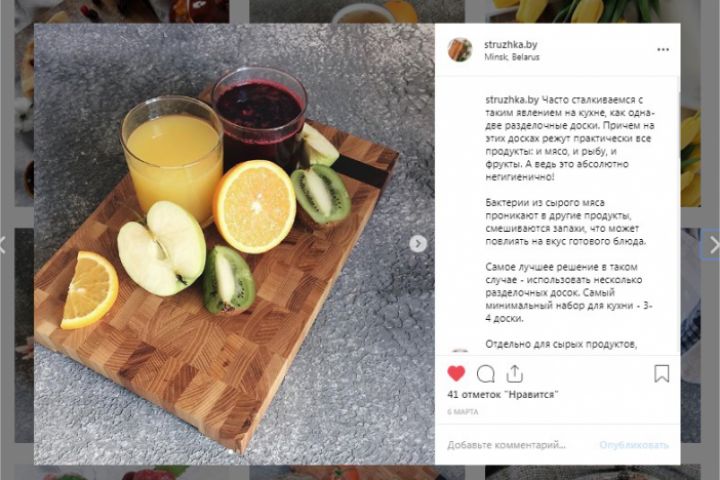Open the 6 марта post date link

point(462,412)
